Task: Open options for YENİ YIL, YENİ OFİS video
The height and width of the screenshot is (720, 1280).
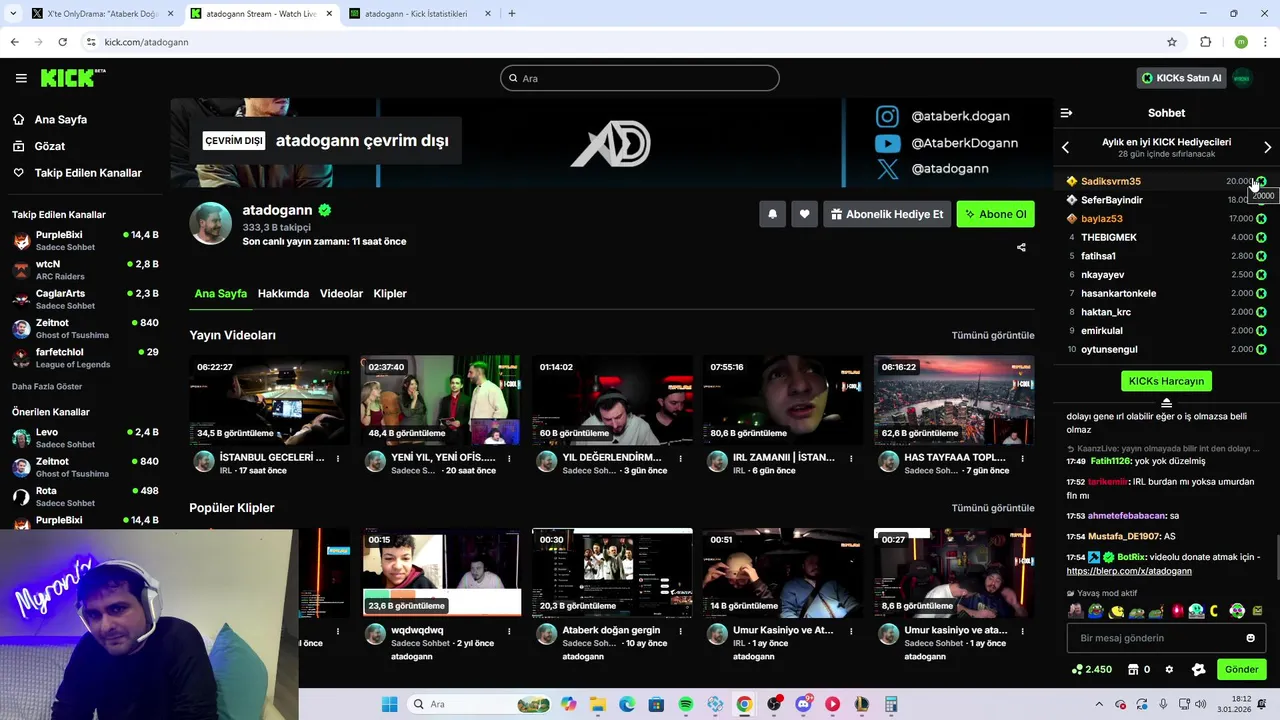Action: 509,458
